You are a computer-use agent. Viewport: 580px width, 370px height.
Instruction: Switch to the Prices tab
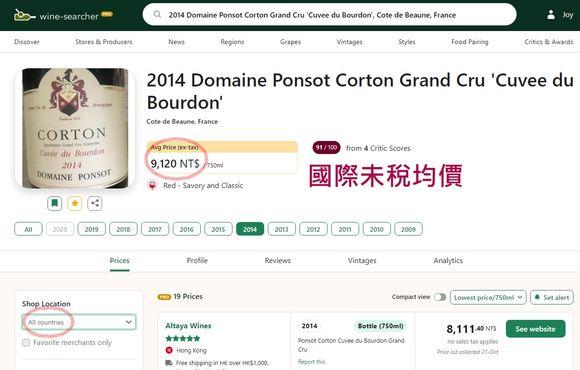[x=119, y=260]
